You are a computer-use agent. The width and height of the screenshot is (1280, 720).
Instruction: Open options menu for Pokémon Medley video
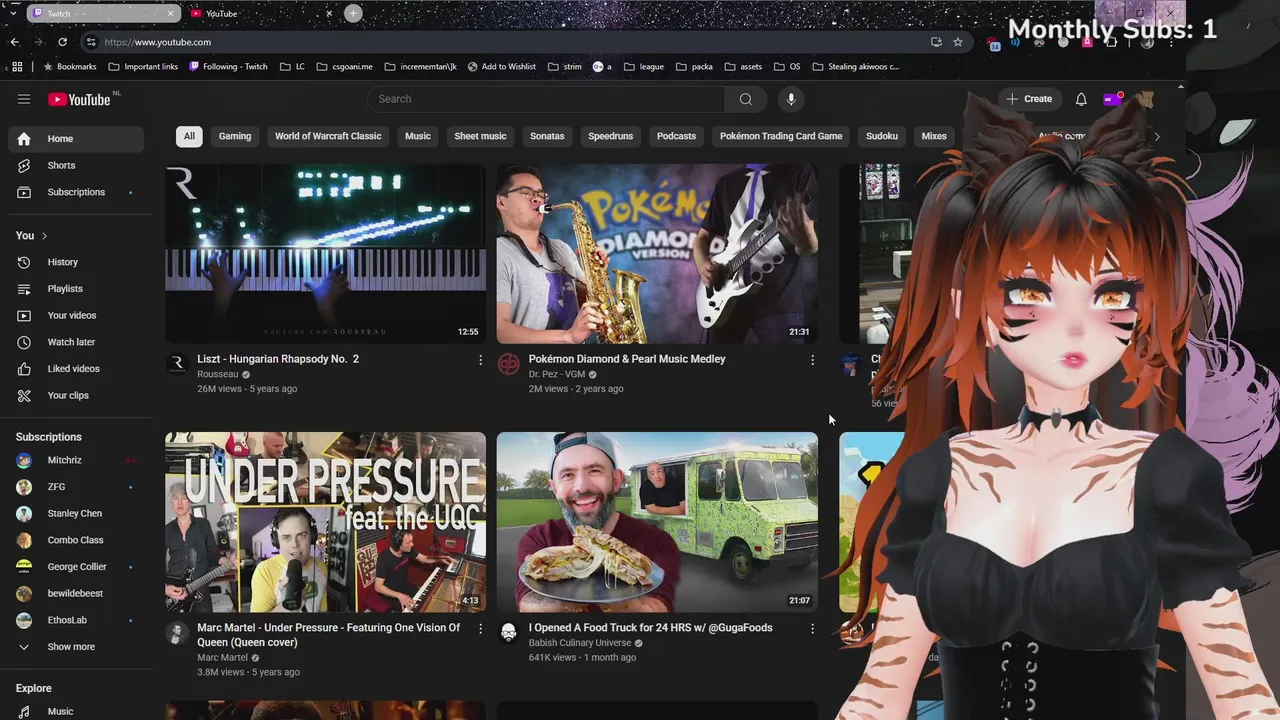[812, 360]
